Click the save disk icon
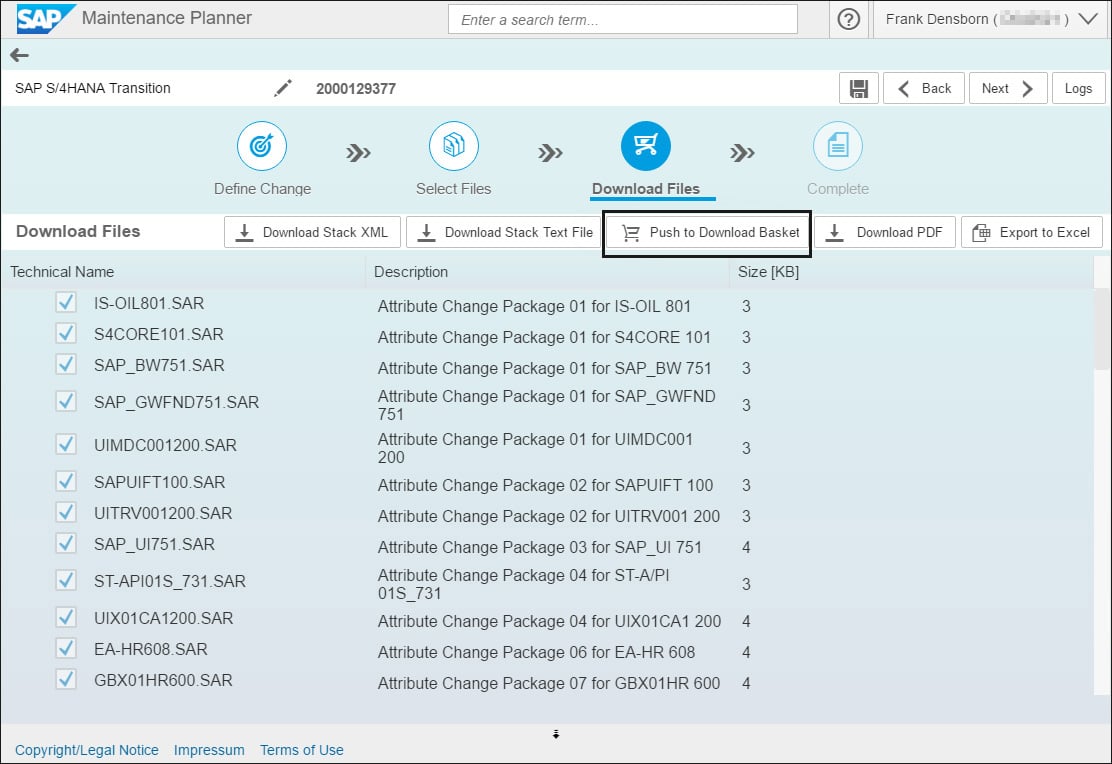 [x=858, y=88]
